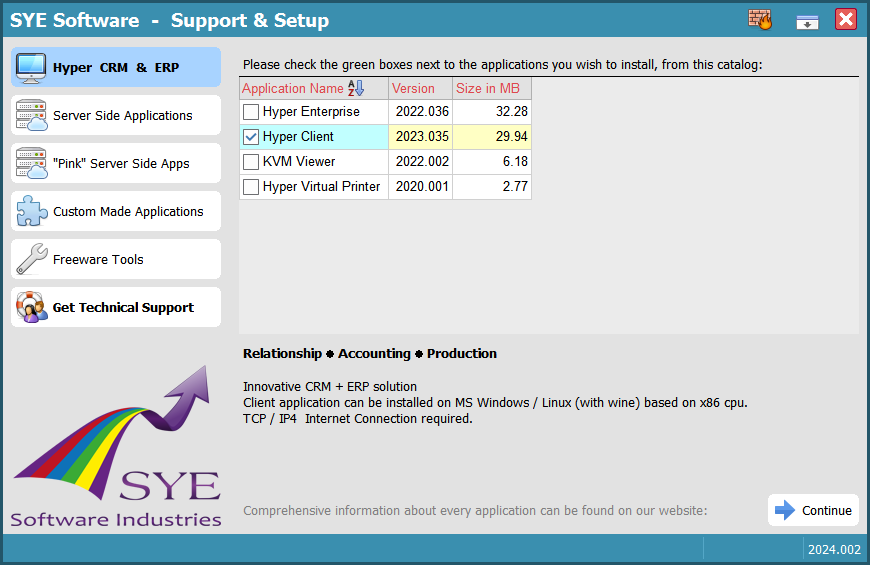
Task: Check the Hyper Virtual Printer checkbox
Action: (x=251, y=186)
